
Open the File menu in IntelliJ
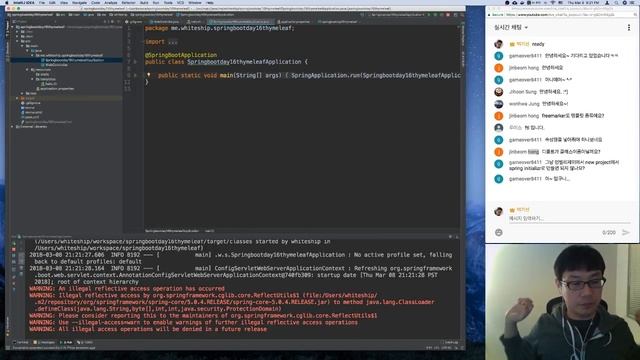point(42,3)
